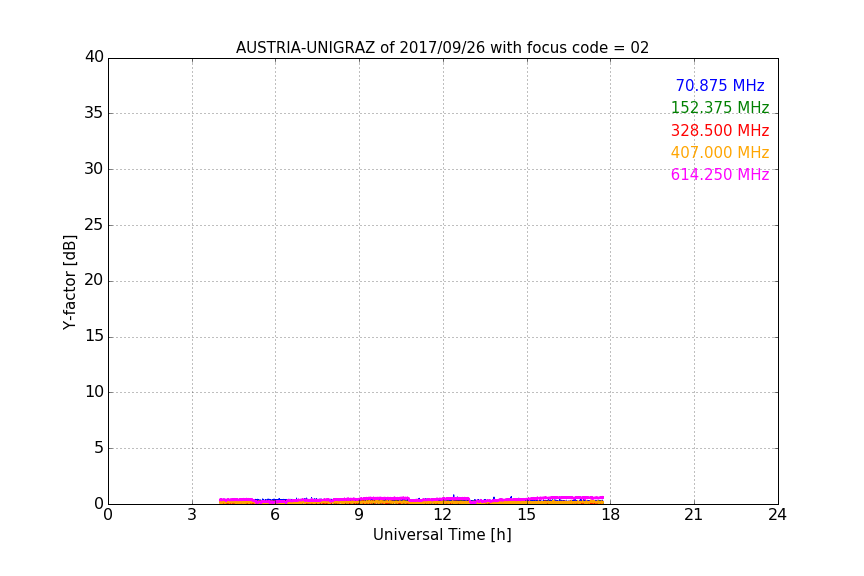Click the plot title 'AUSTRIA-UNIGRAZ of 2017/09/26 with focus code = 02'

(x=442, y=48)
